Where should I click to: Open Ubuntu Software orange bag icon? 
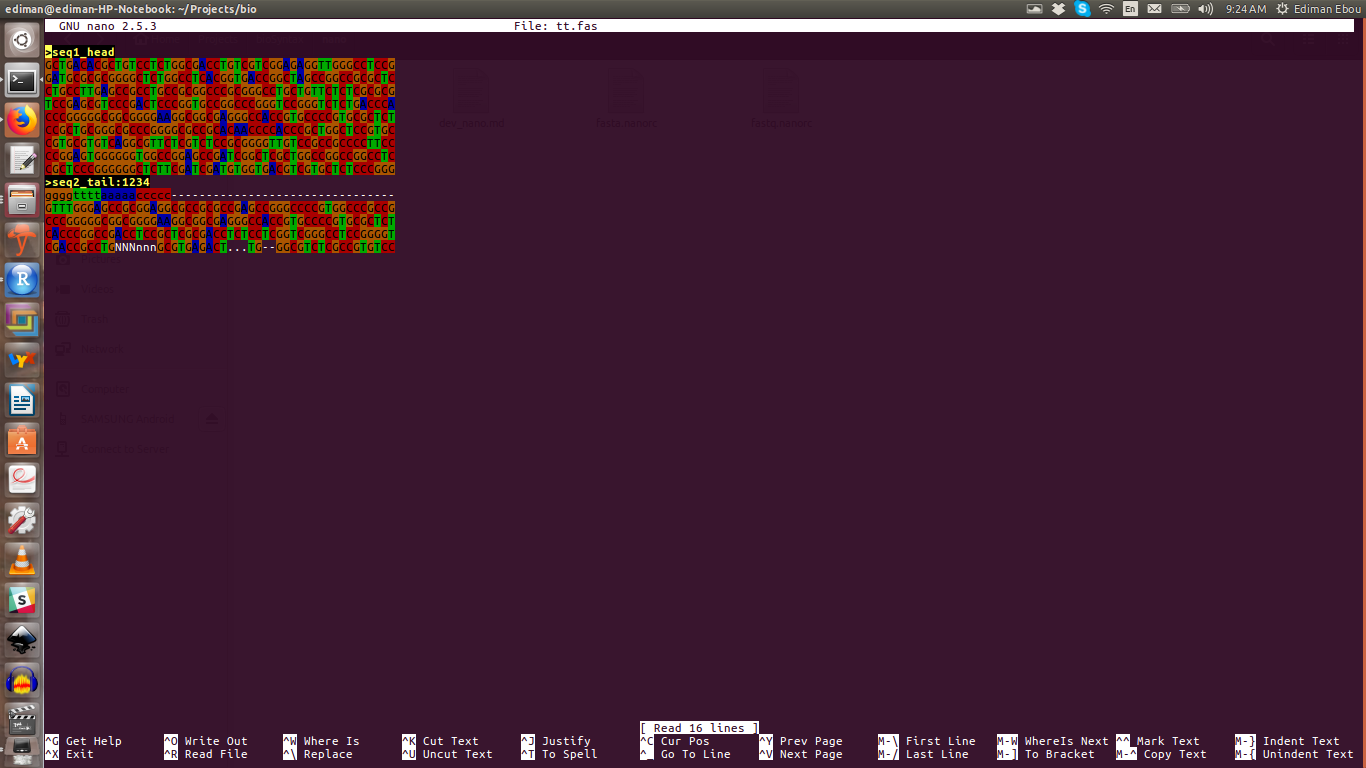(22, 440)
